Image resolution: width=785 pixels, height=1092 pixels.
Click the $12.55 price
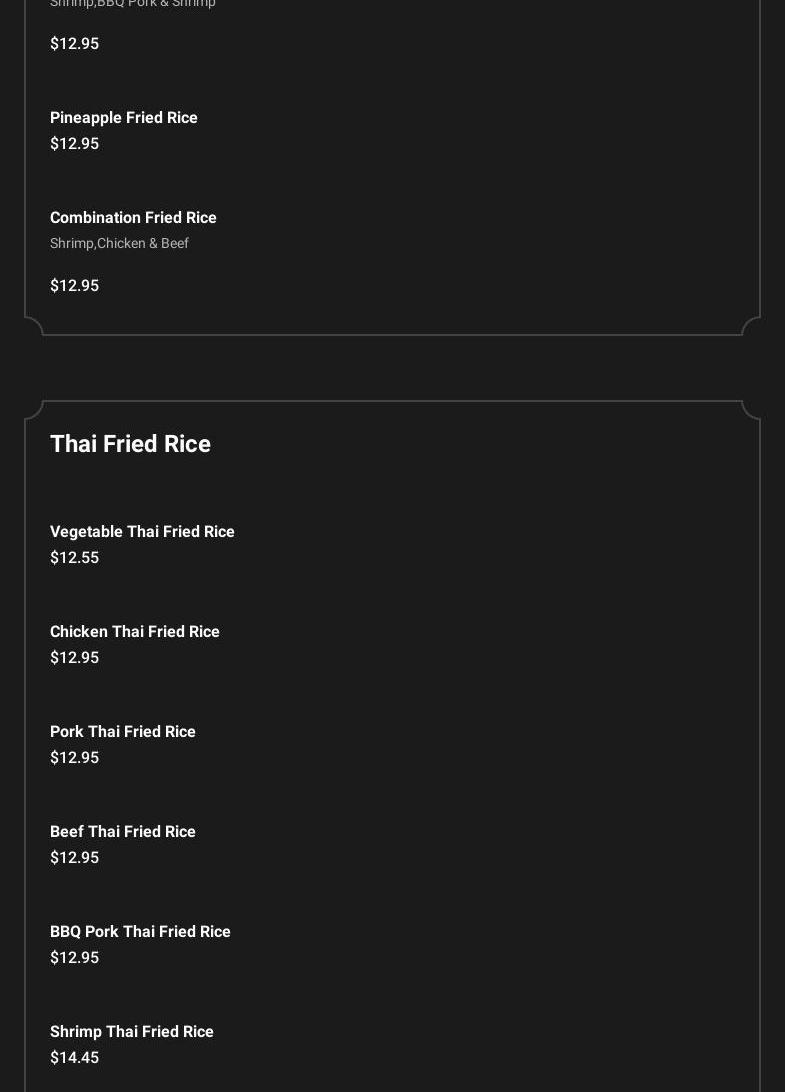tap(74, 558)
